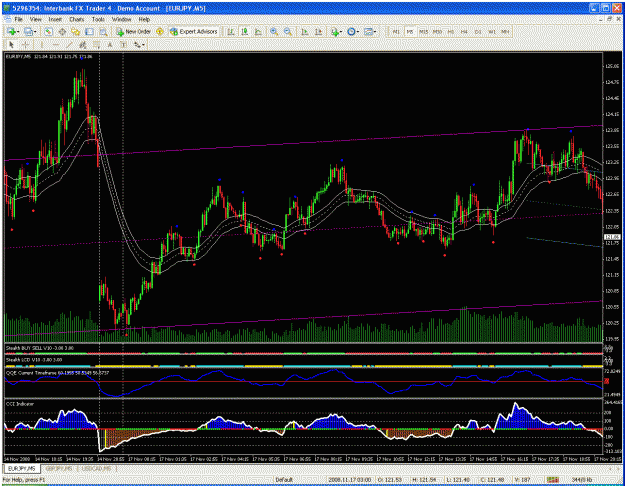Switch to H4 timeframe
The image size is (625, 486).
(x=464, y=31)
